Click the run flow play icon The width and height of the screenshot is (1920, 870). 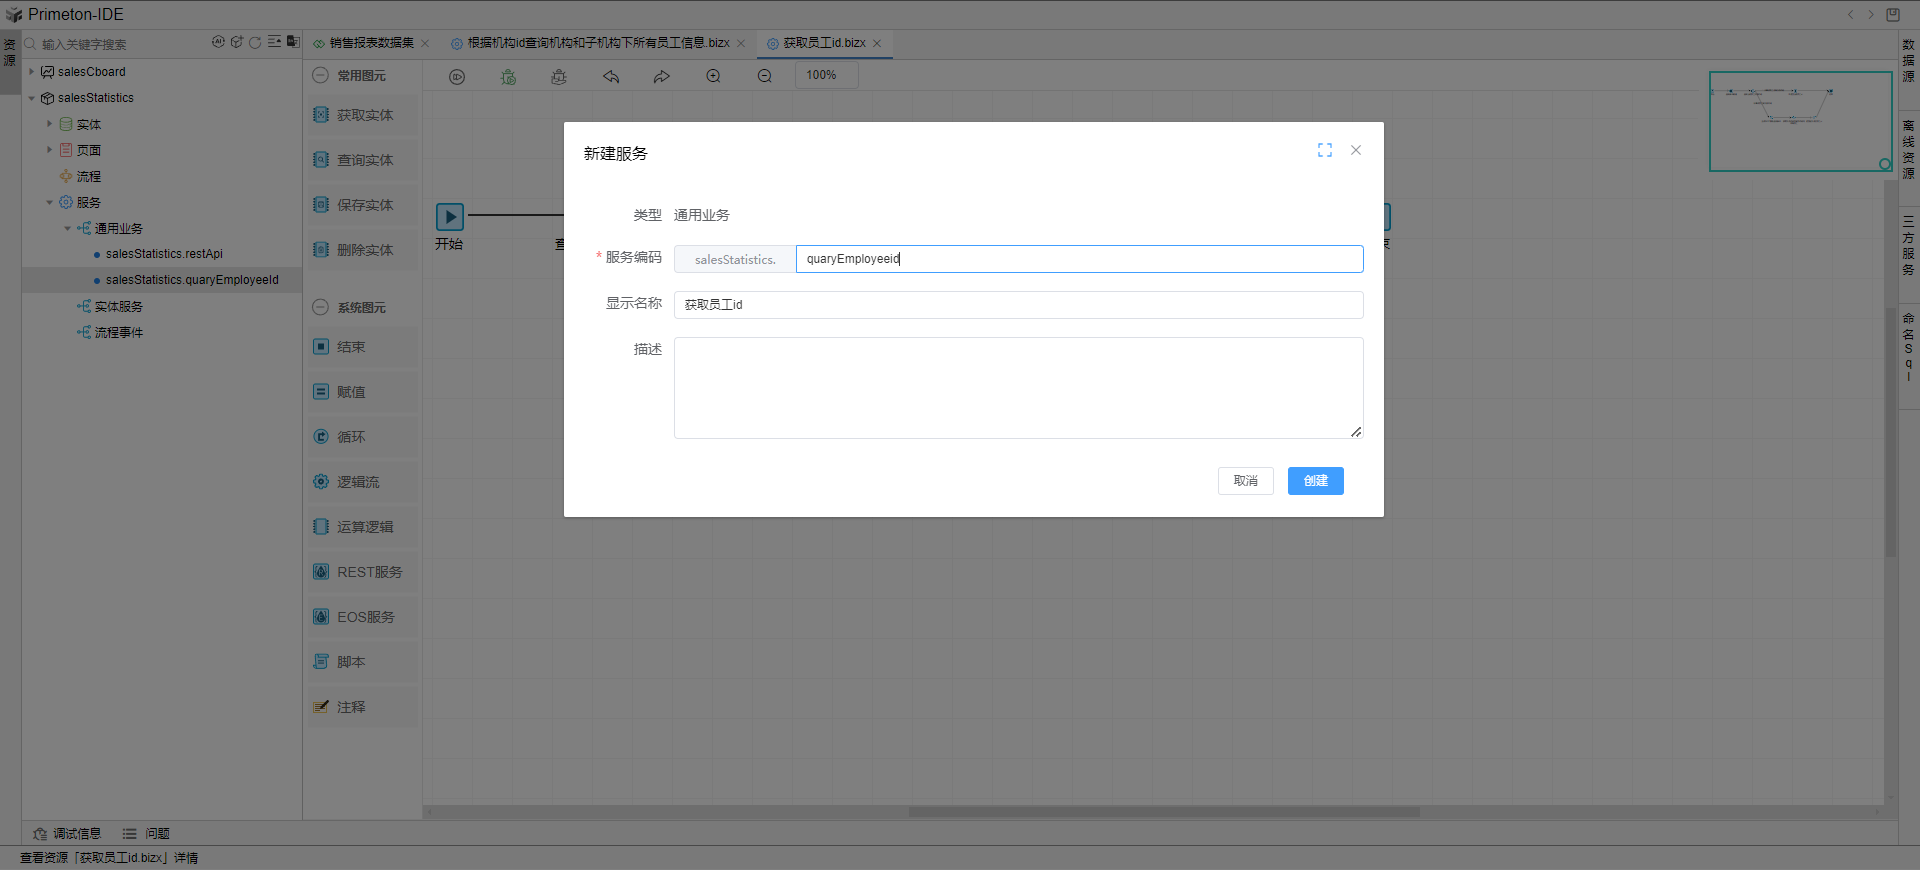(457, 77)
